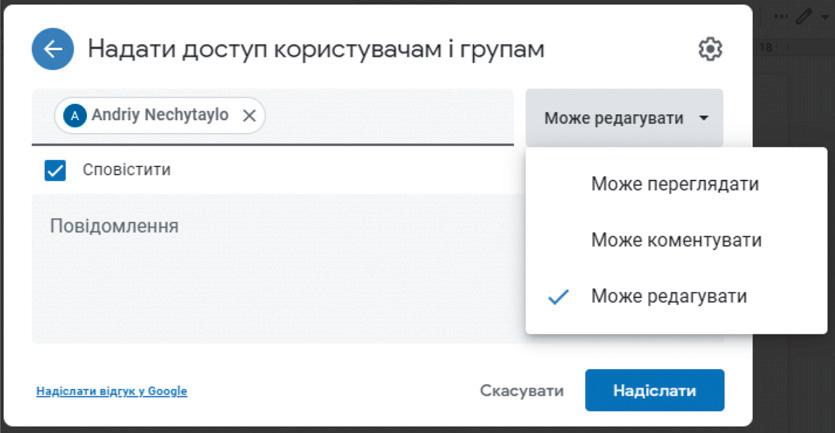Expand the dimmed arrow beside pencil icon
Viewport: 835px width, 433px height.
824,16
